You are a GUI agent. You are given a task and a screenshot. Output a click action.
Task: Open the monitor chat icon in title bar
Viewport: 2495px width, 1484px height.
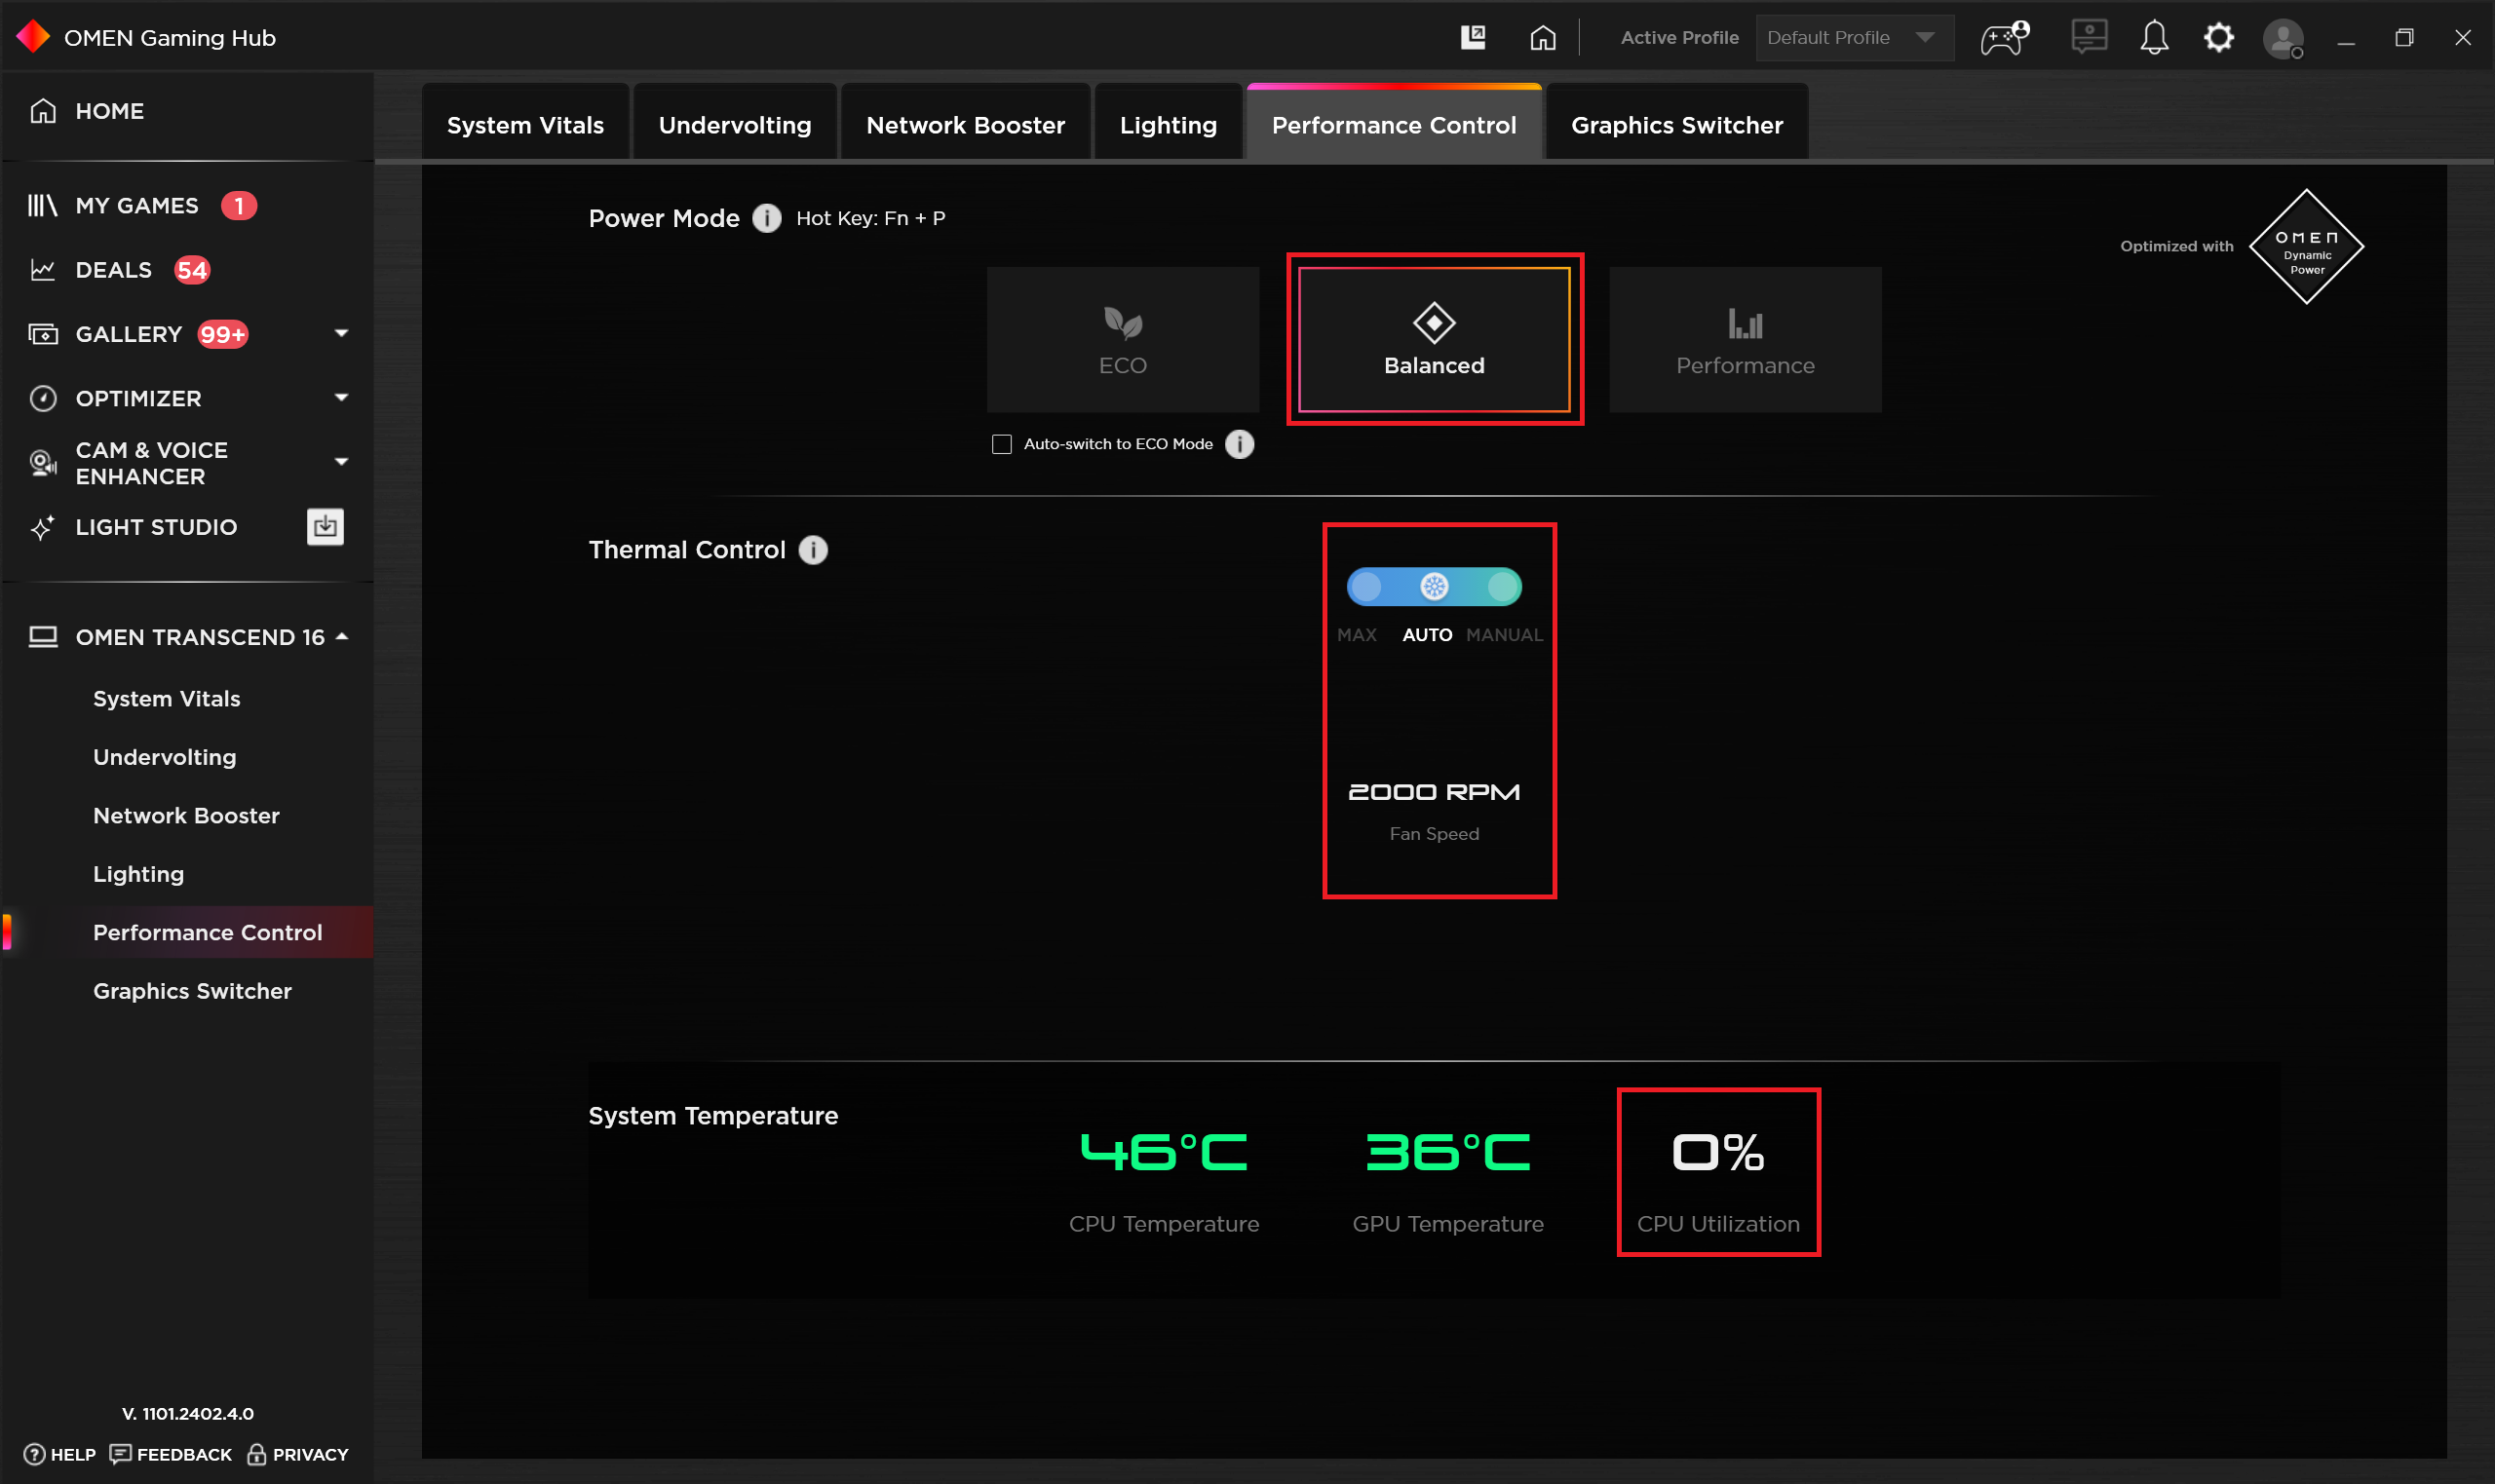point(2090,37)
